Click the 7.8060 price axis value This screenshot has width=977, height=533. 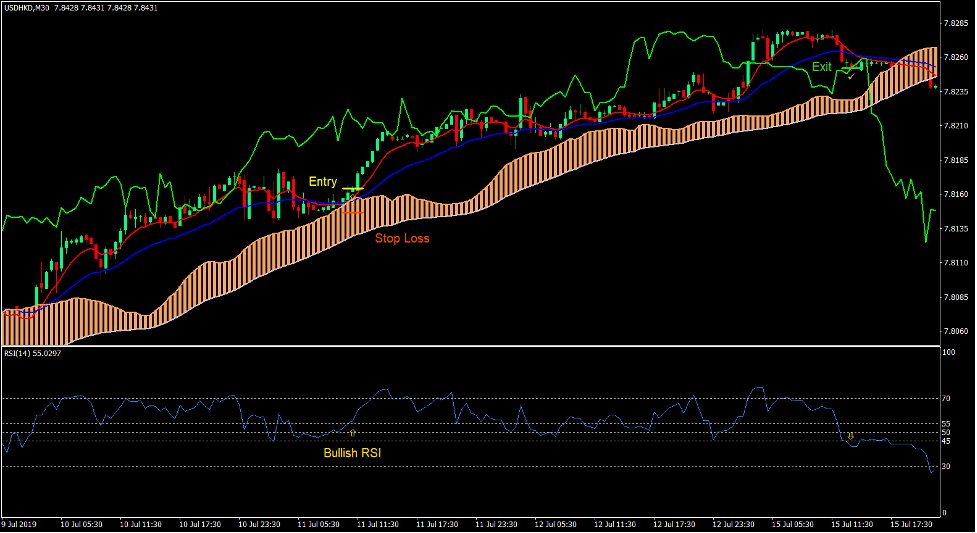click(955, 331)
